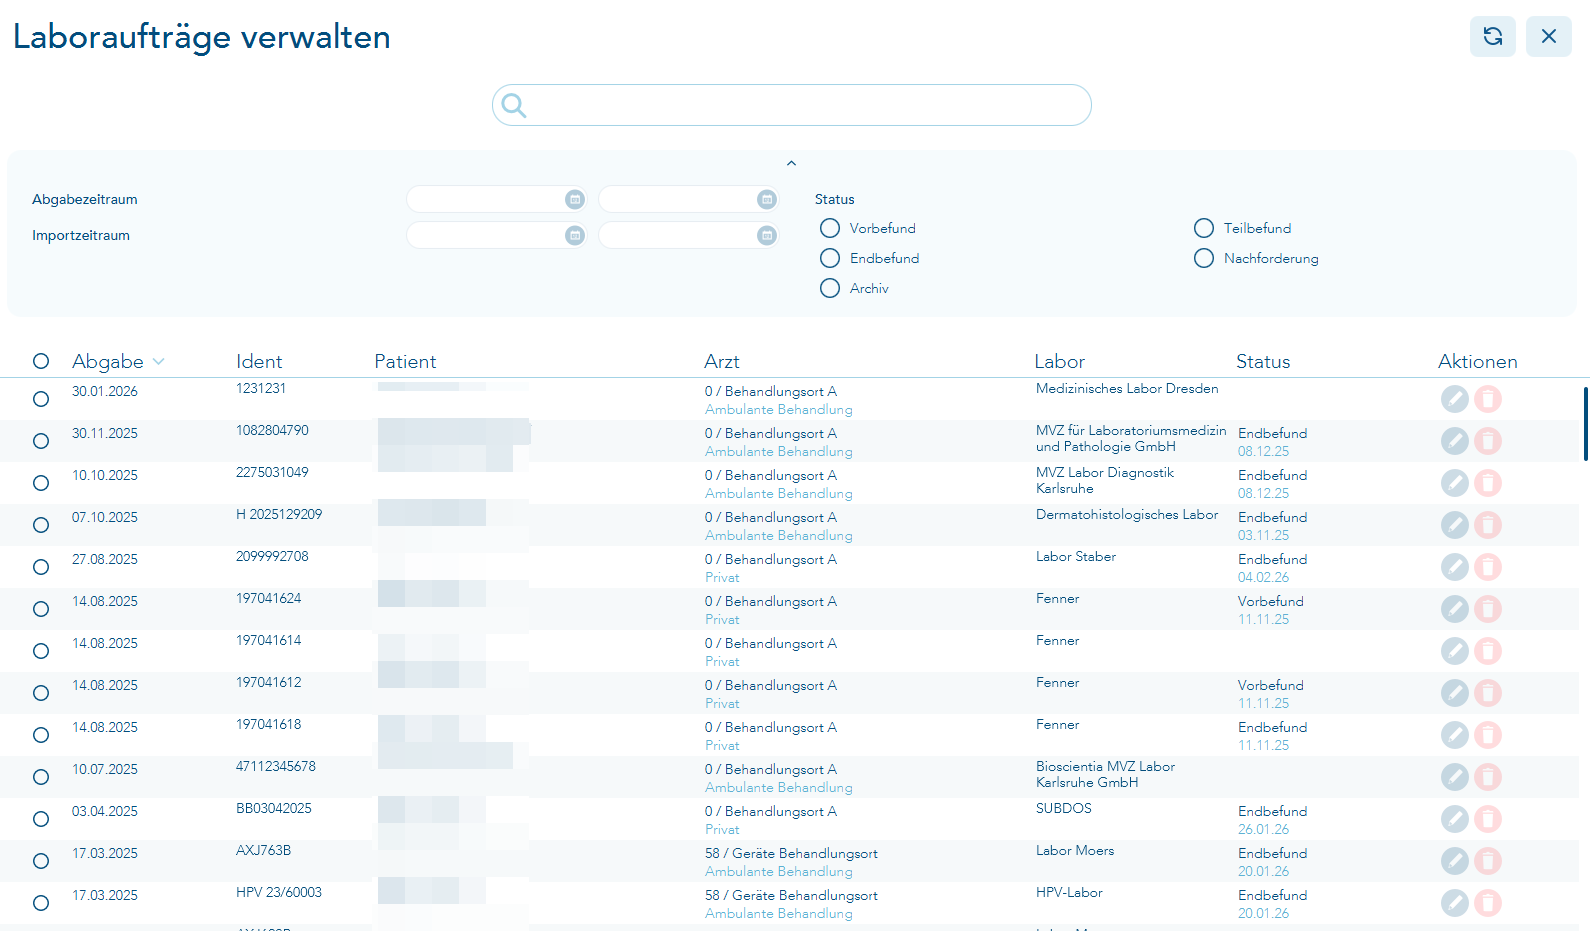Open calendar picker for Abgabezeitraum start date
The image size is (1590, 931).
click(575, 200)
